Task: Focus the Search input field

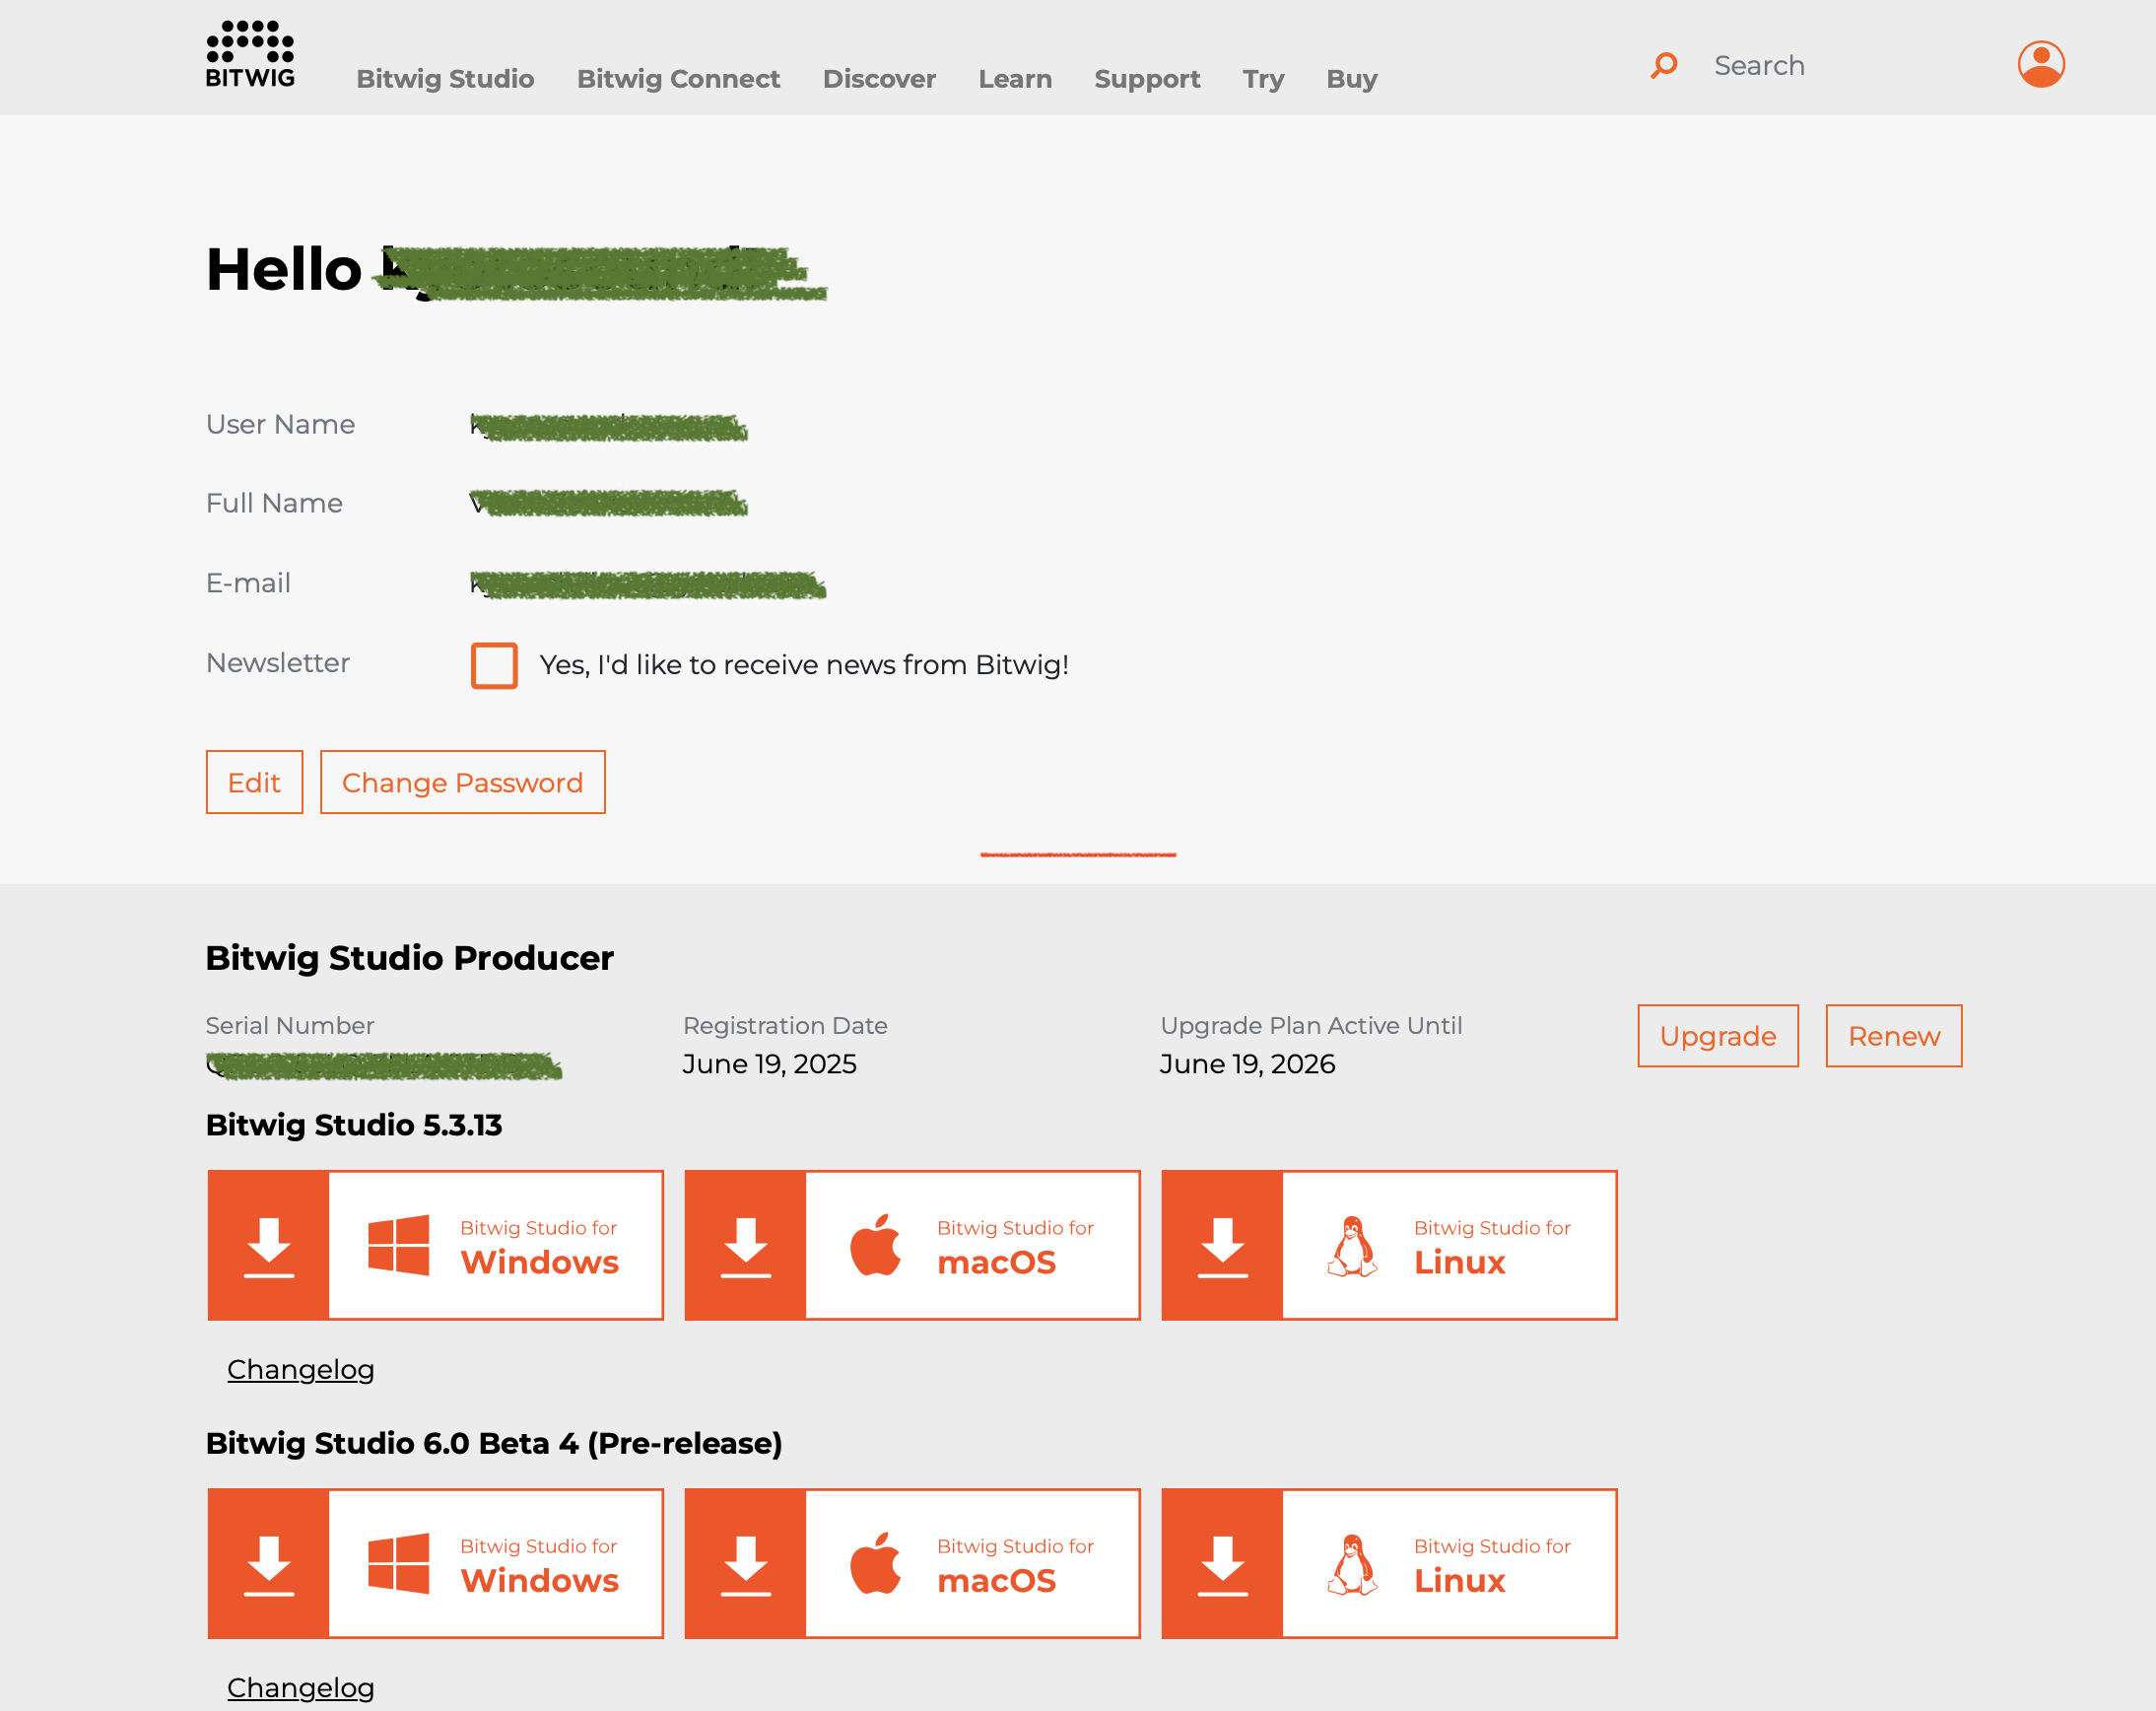Action: coord(1840,66)
